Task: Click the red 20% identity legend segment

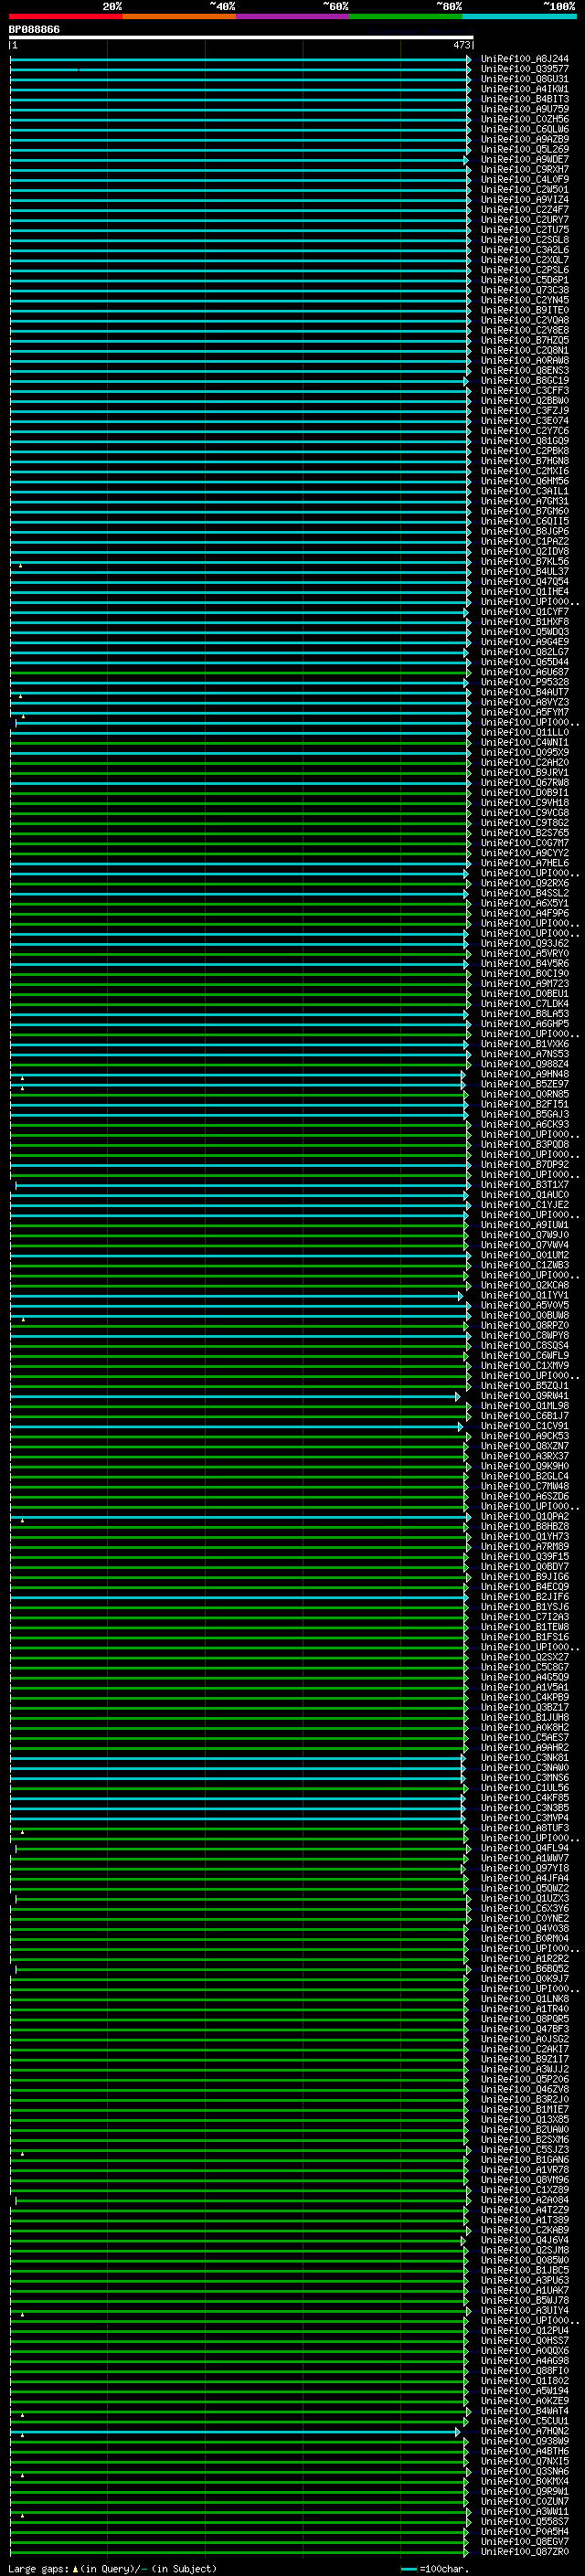Action: point(65,16)
